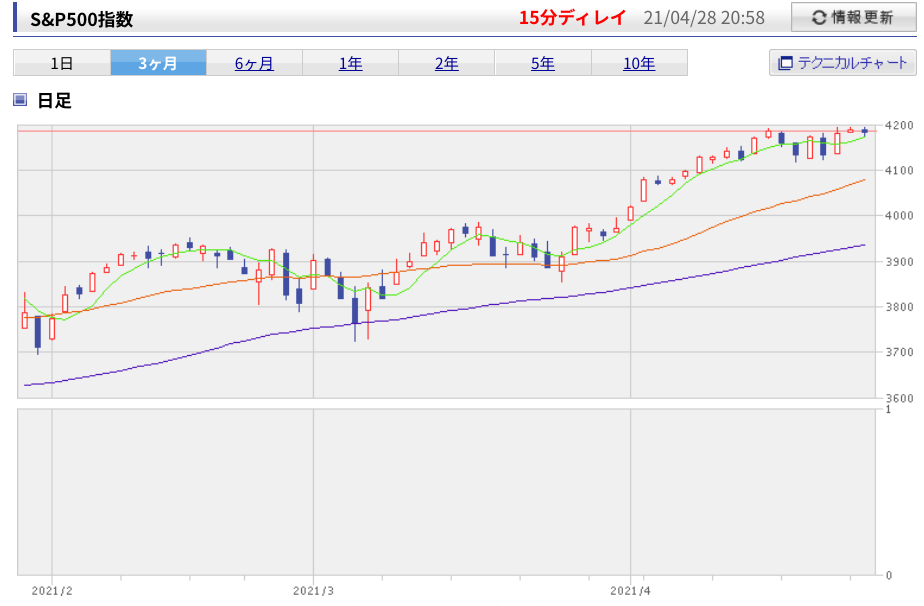Click the S&P500指数 heading
The image size is (924, 606).
pyautogui.click(x=81, y=19)
